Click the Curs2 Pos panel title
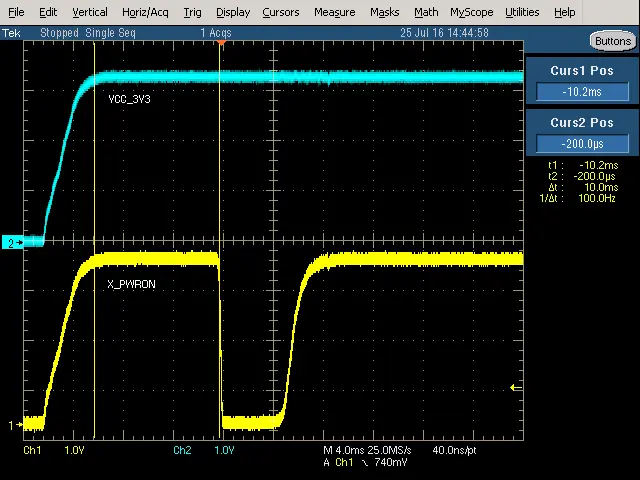The width and height of the screenshot is (640, 480). click(x=582, y=122)
